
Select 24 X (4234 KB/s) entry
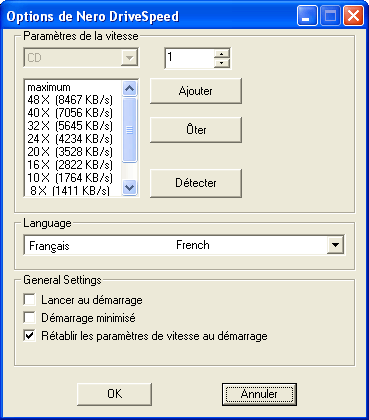point(73,139)
